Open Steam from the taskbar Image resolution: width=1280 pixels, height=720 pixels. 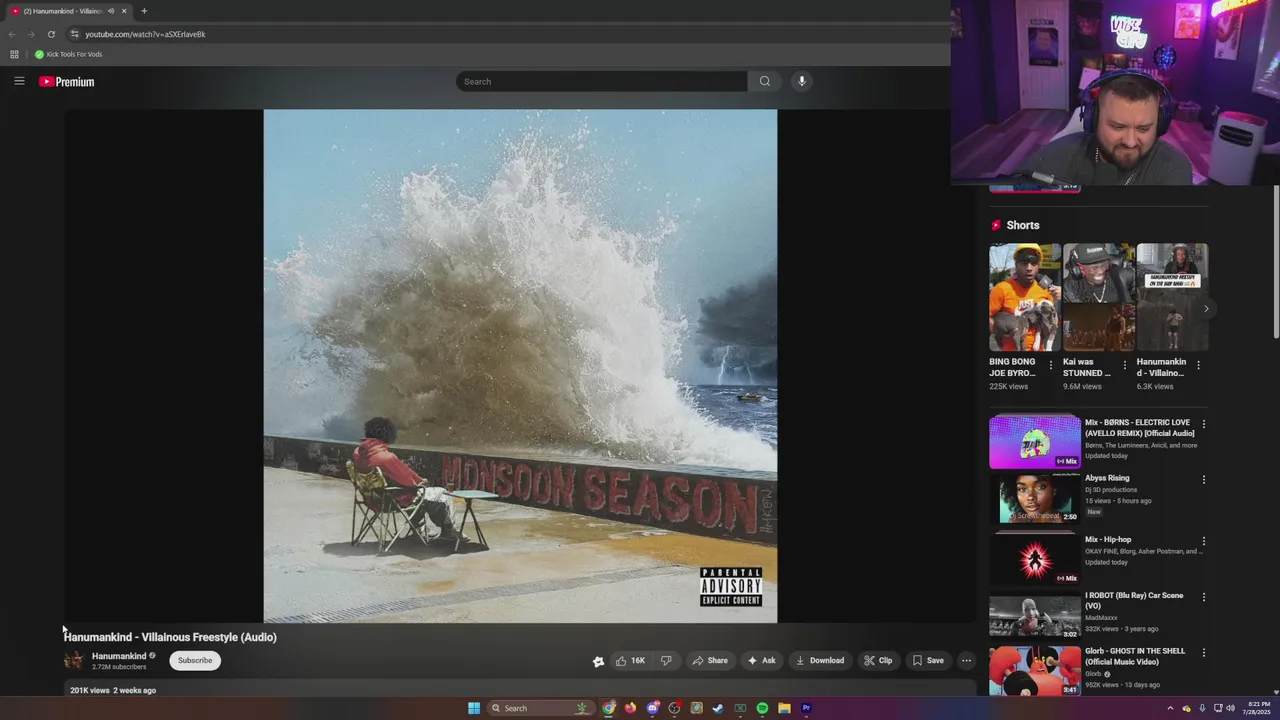718,708
